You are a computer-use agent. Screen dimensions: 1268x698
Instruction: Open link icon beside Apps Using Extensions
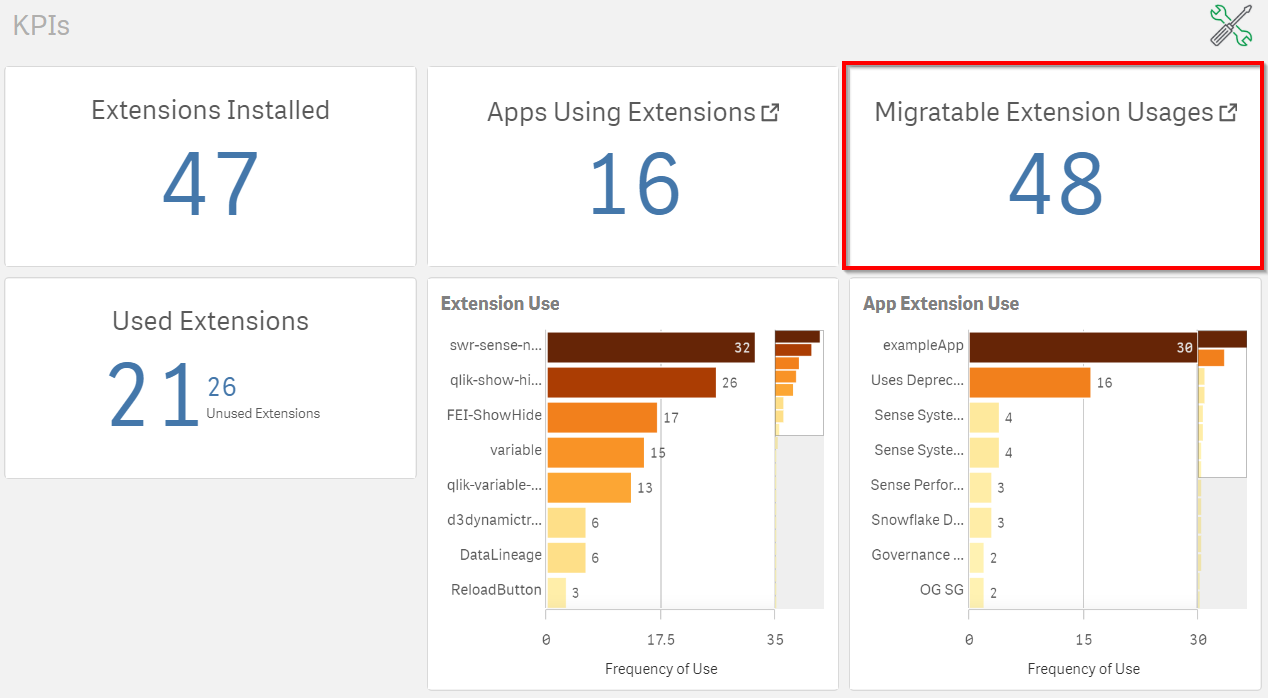770,113
